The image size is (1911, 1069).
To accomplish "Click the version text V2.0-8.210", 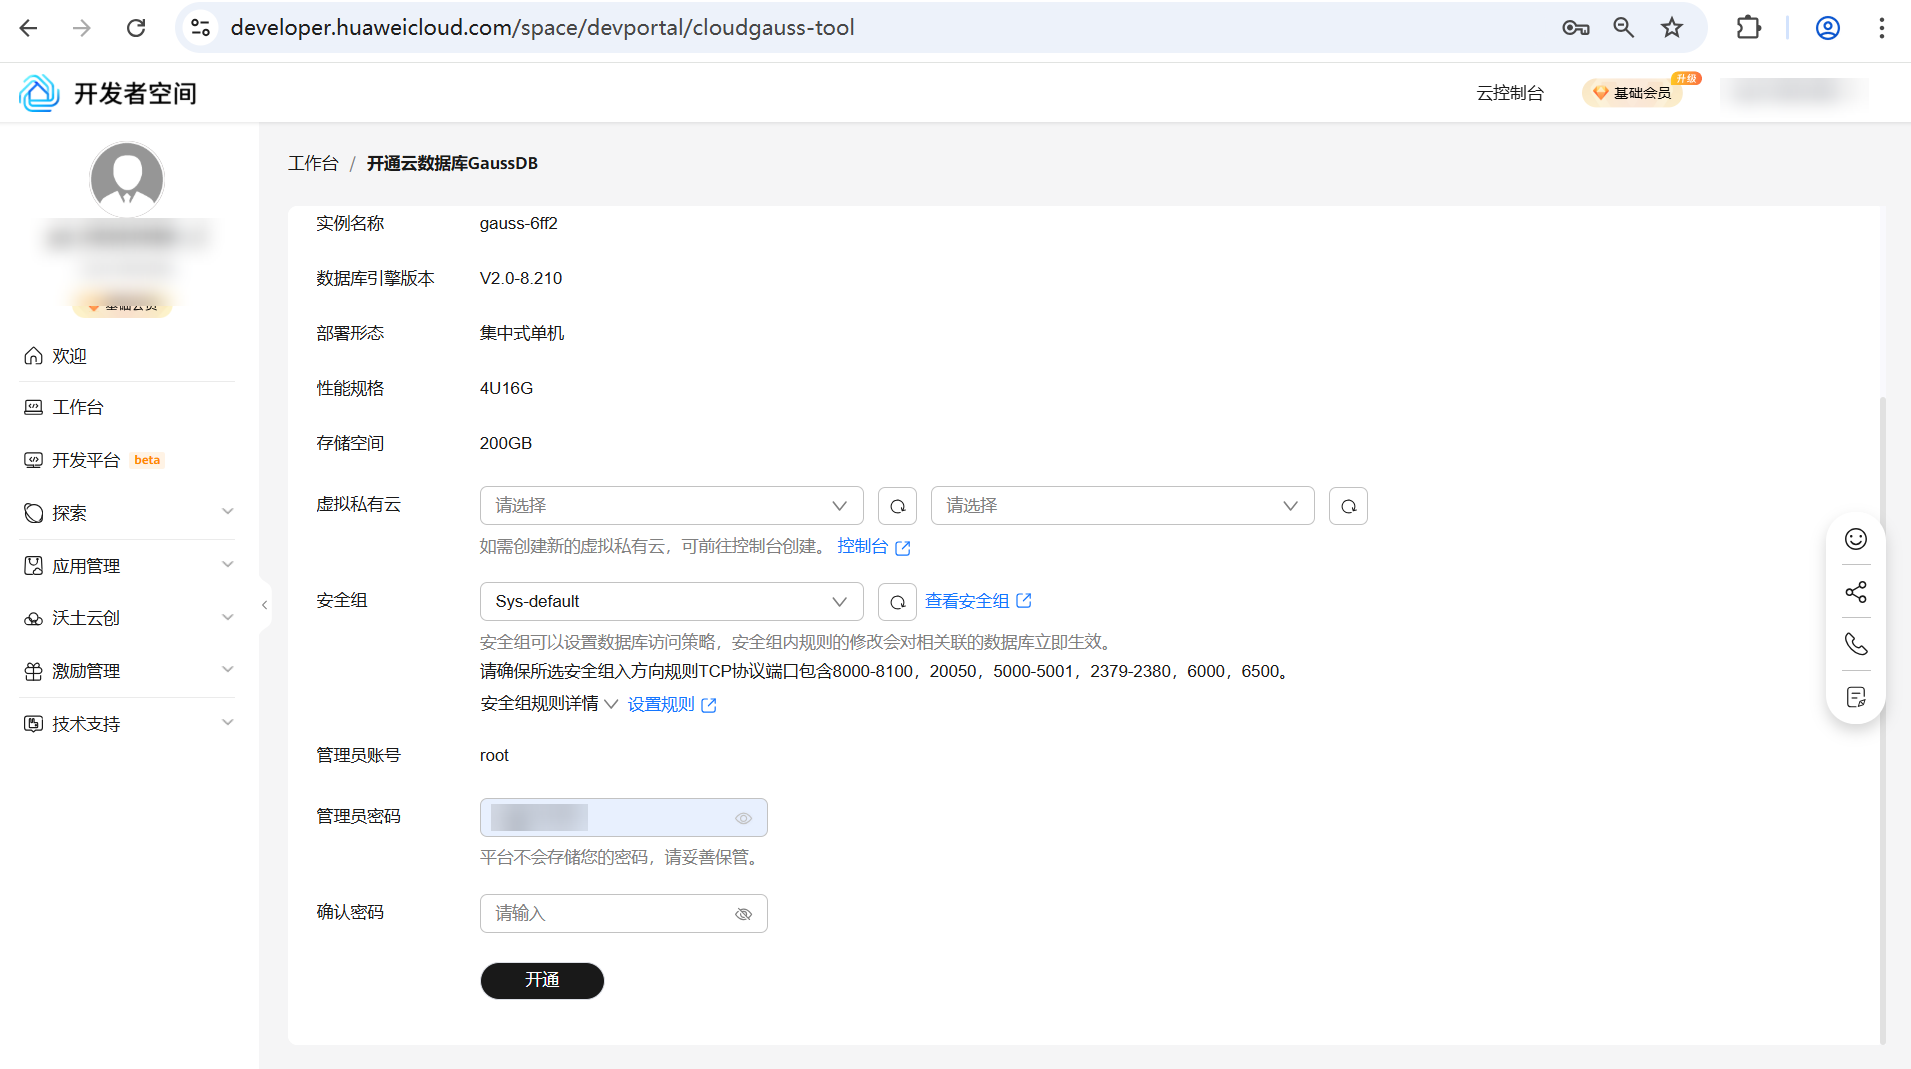I will (x=521, y=279).
